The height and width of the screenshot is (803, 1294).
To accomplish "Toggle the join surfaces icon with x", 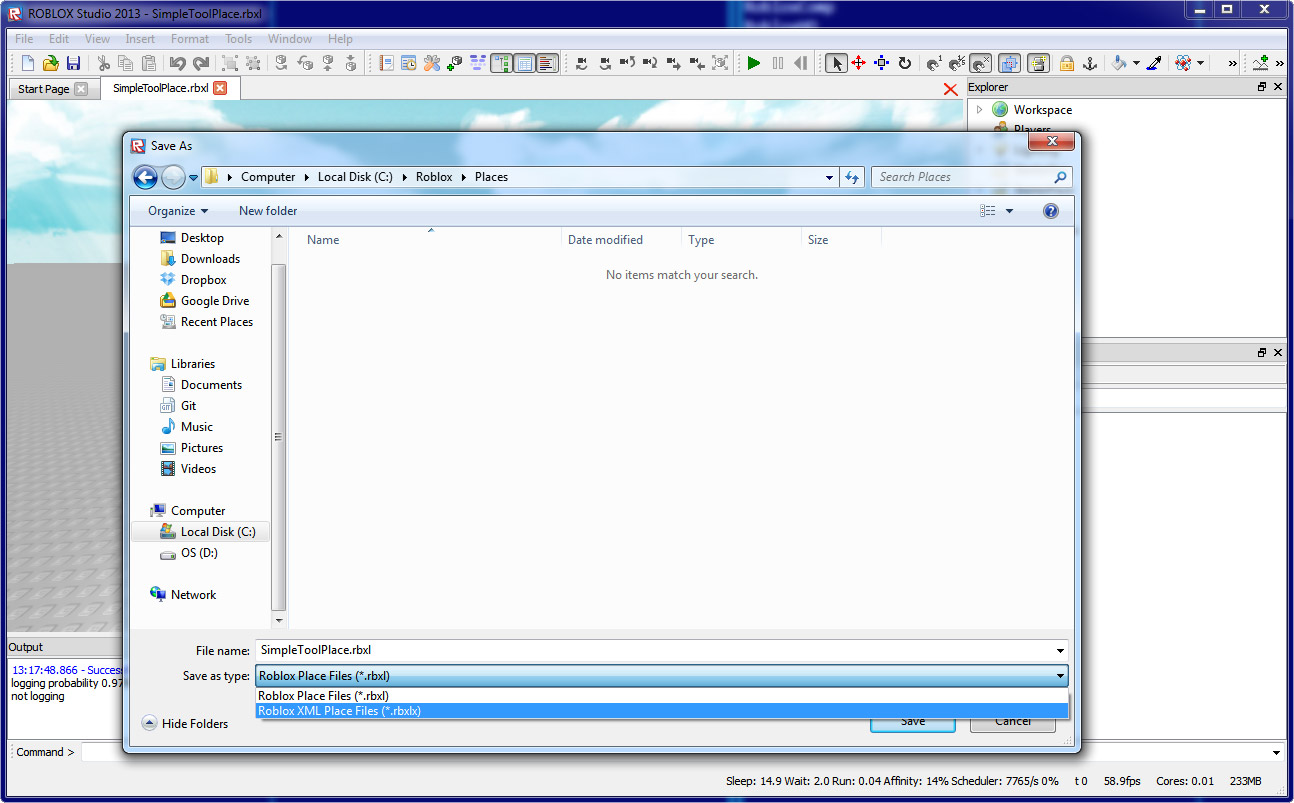I will coord(981,63).
